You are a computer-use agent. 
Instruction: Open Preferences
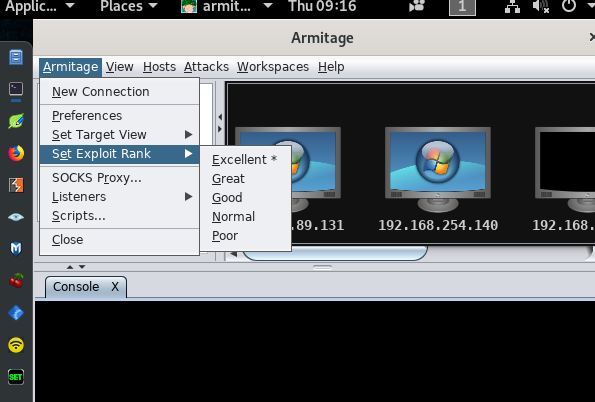pyautogui.click(x=120, y=115)
